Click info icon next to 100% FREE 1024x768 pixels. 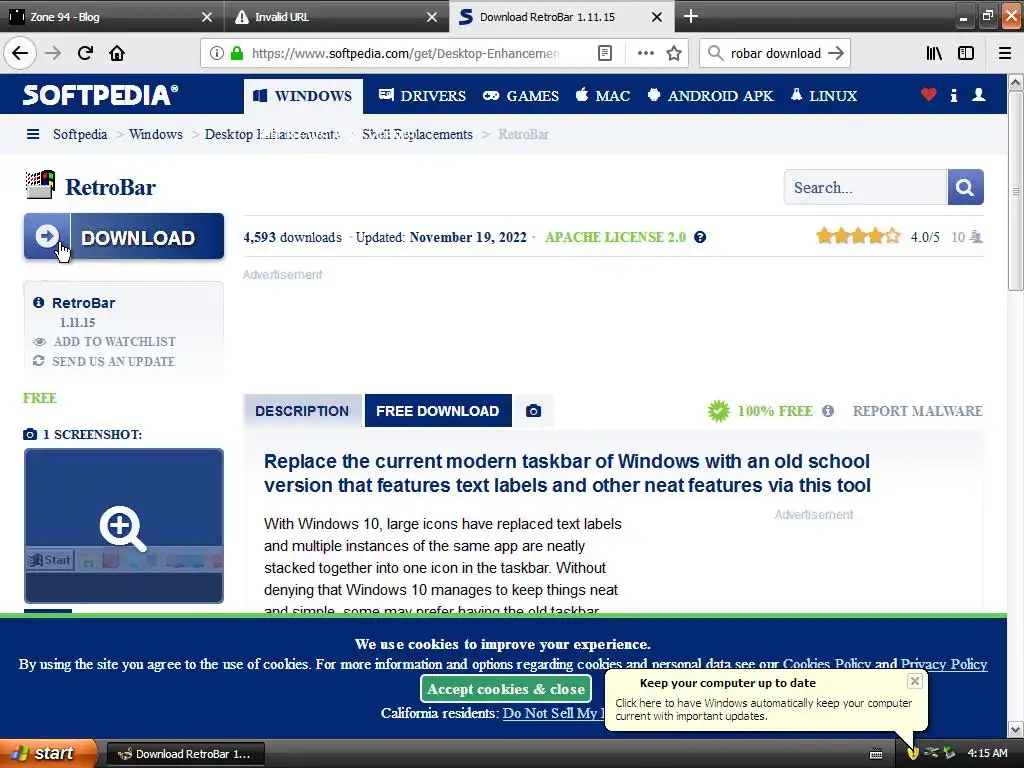[827, 411]
